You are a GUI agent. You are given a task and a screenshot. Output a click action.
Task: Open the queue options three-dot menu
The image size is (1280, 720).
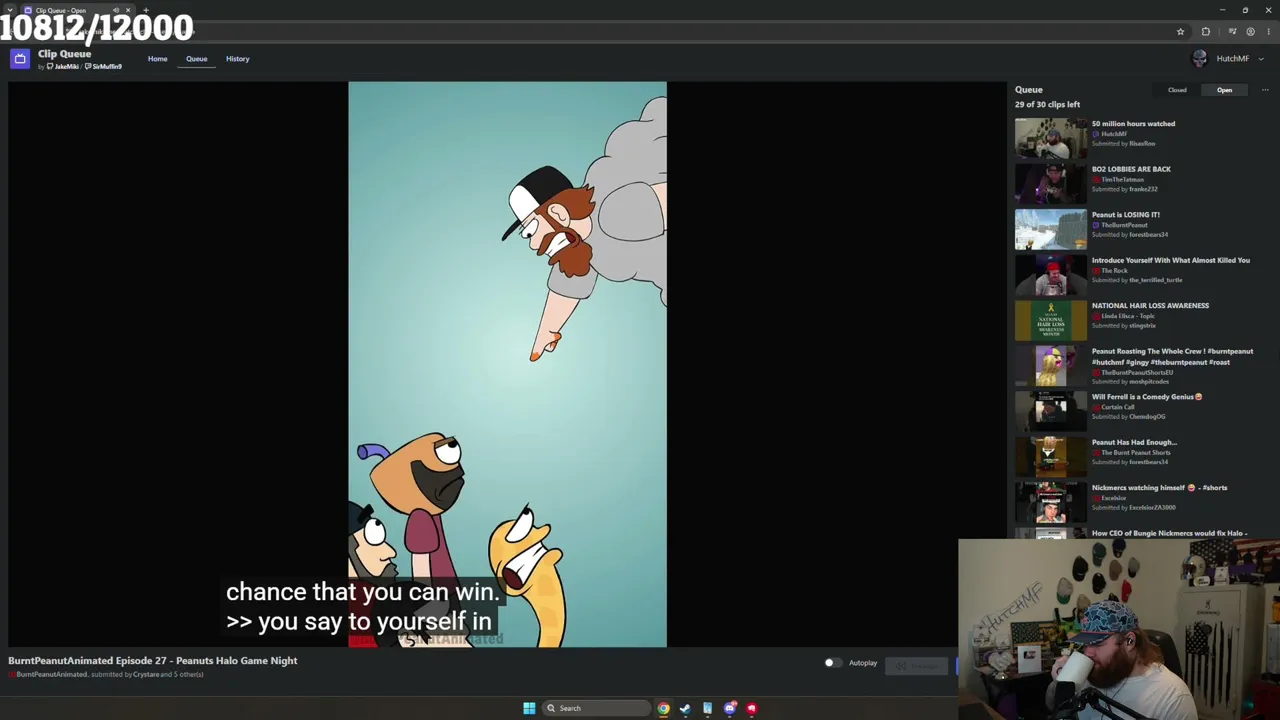coord(1265,90)
